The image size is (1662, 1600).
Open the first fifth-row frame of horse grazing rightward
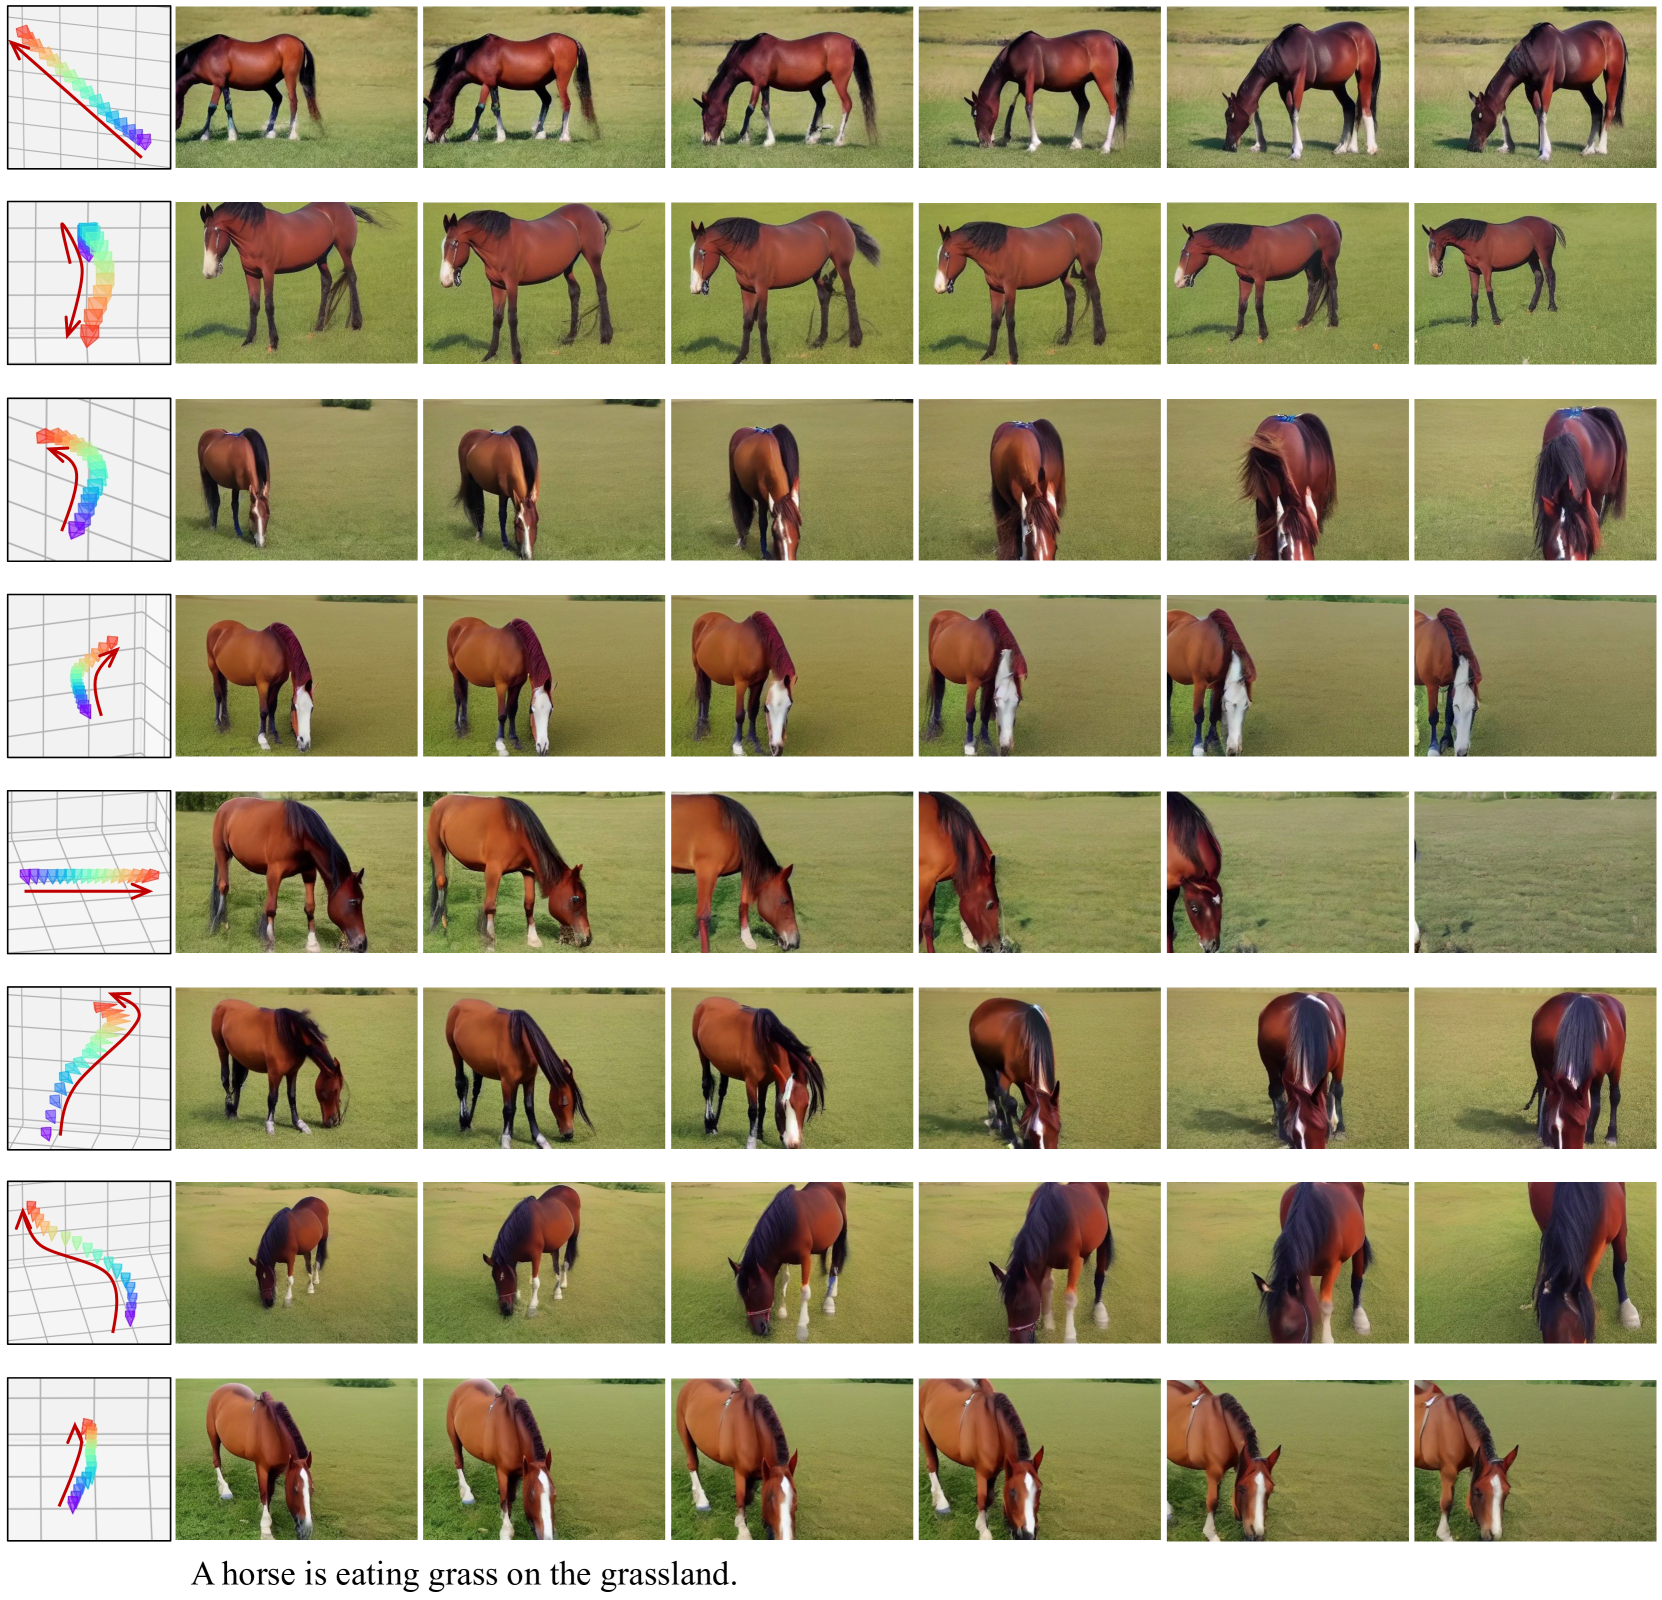pos(296,872)
